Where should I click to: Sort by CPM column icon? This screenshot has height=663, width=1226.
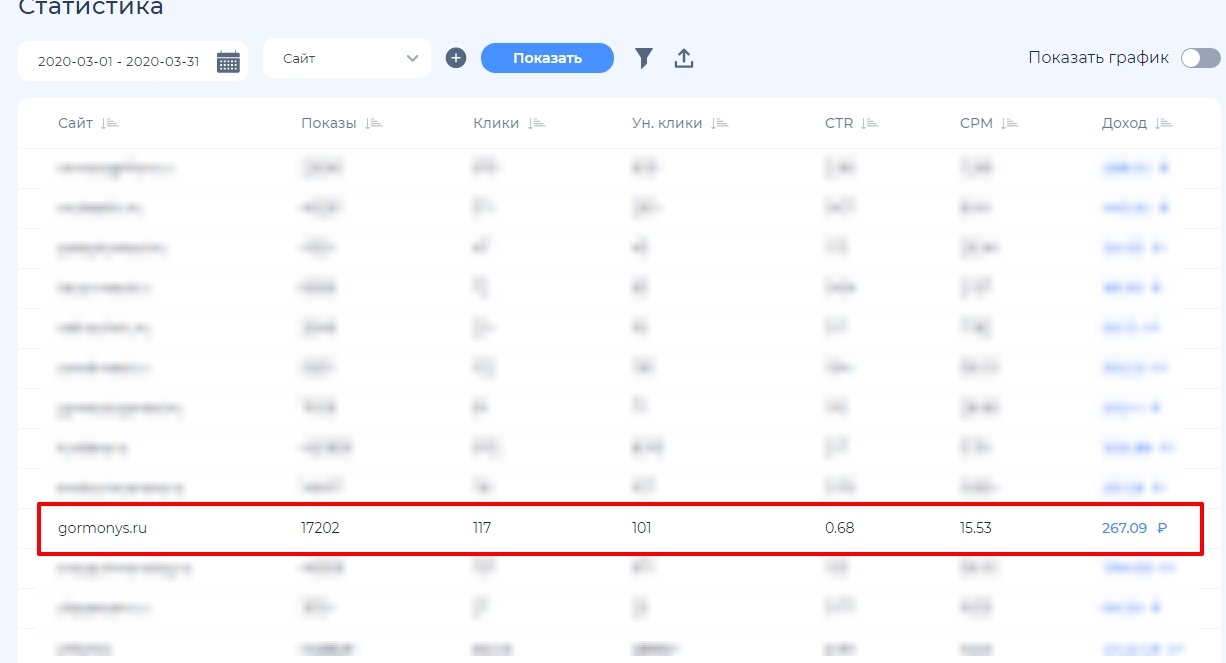(1010, 123)
